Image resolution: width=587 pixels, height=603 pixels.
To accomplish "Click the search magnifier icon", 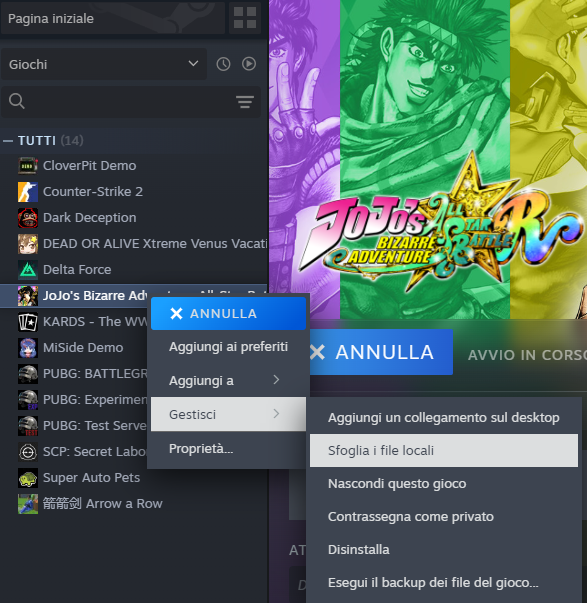I will tap(17, 102).
